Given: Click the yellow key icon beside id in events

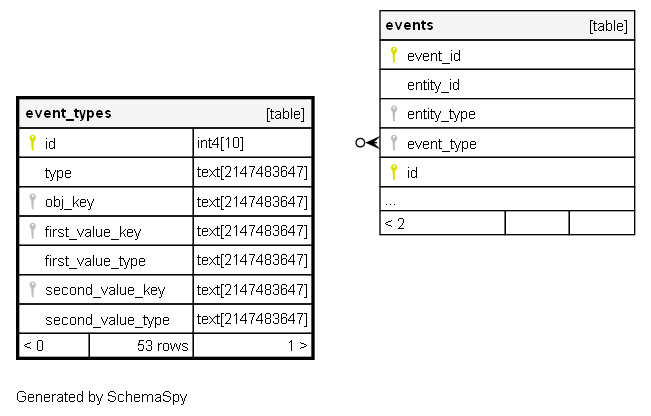Looking at the screenshot, I should [394, 172].
